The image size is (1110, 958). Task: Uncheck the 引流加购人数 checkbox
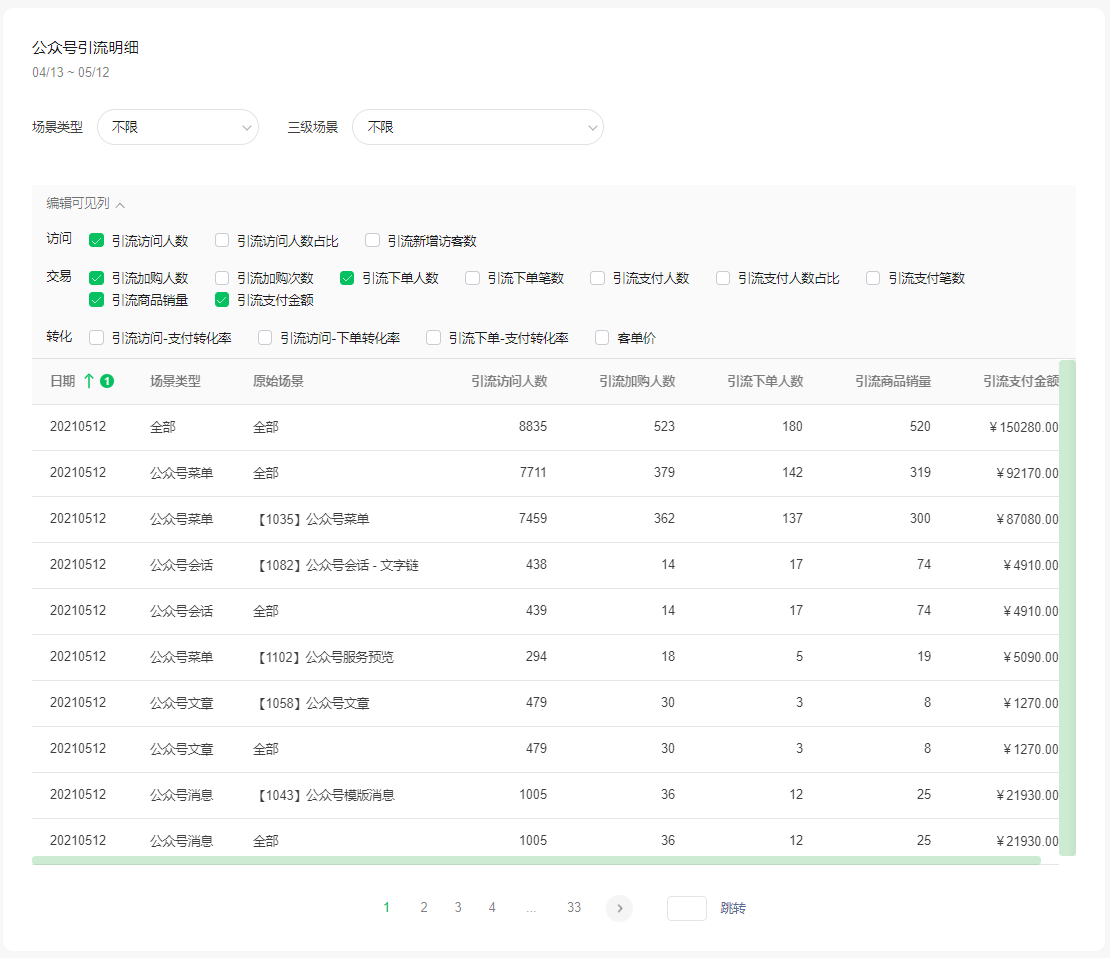pyautogui.click(x=96, y=278)
